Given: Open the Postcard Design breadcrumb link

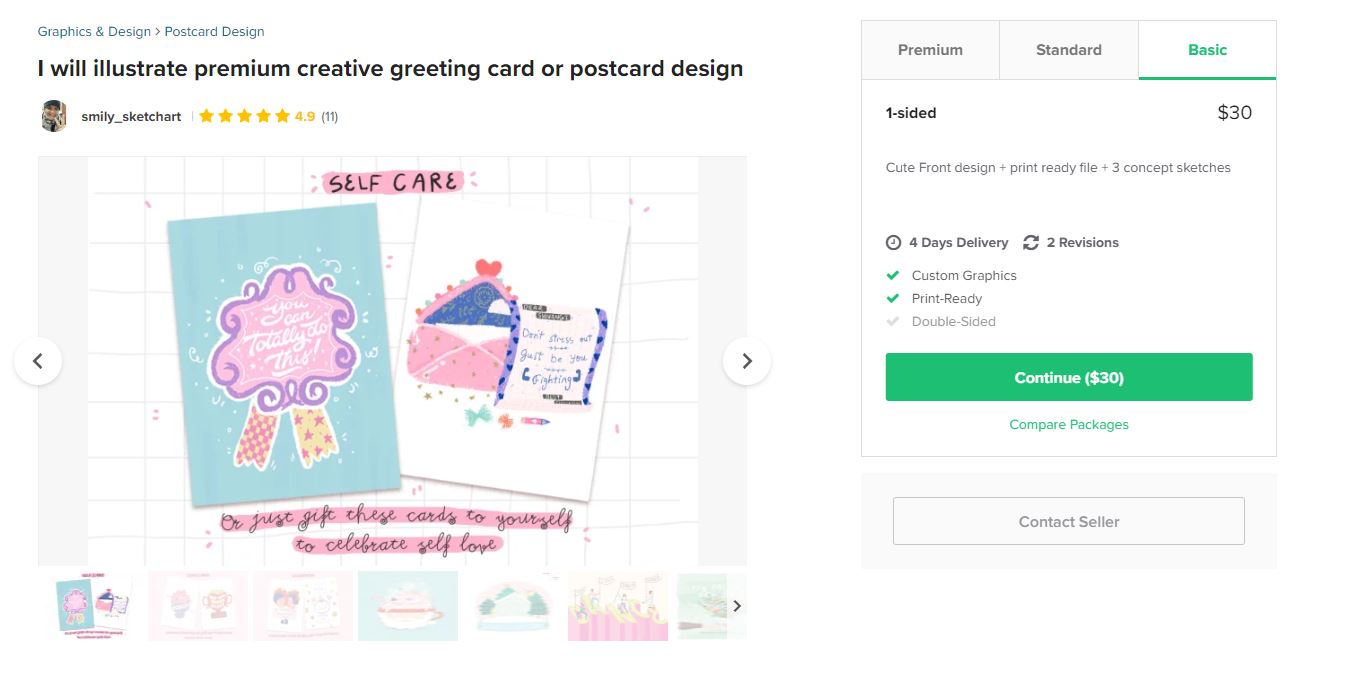Looking at the screenshot, I should [x=214, y=32].
